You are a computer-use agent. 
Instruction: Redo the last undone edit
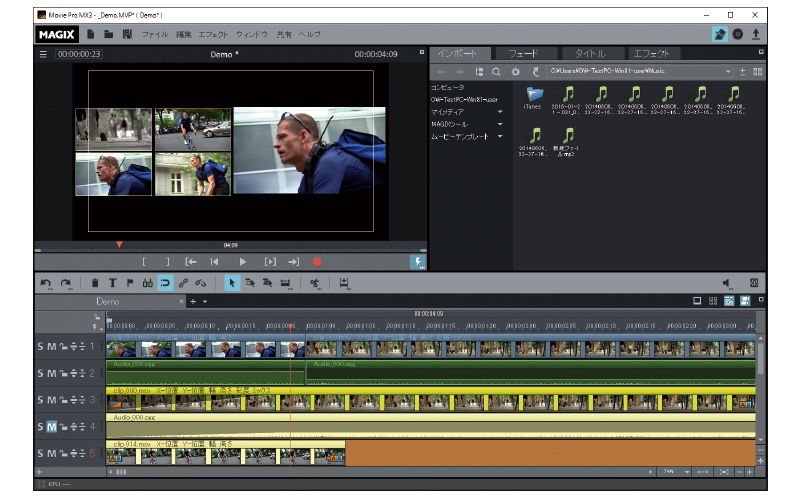[66, 283]
